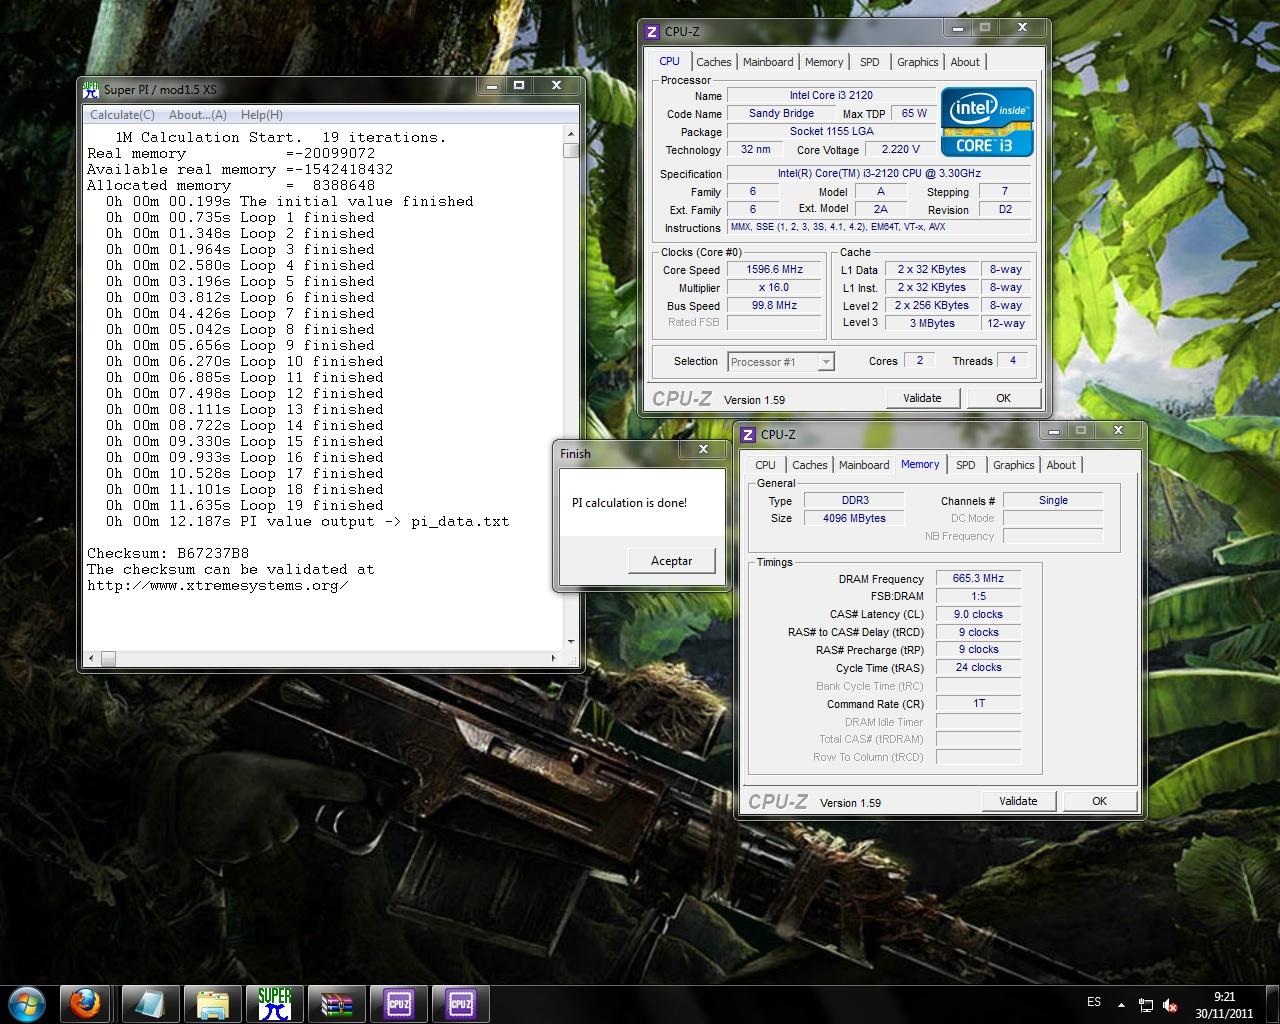The width and height of the screenshot is (1280, 1024).
Task: Click the Checksum: B67237B8 line
Action: (x=168, y=553)
